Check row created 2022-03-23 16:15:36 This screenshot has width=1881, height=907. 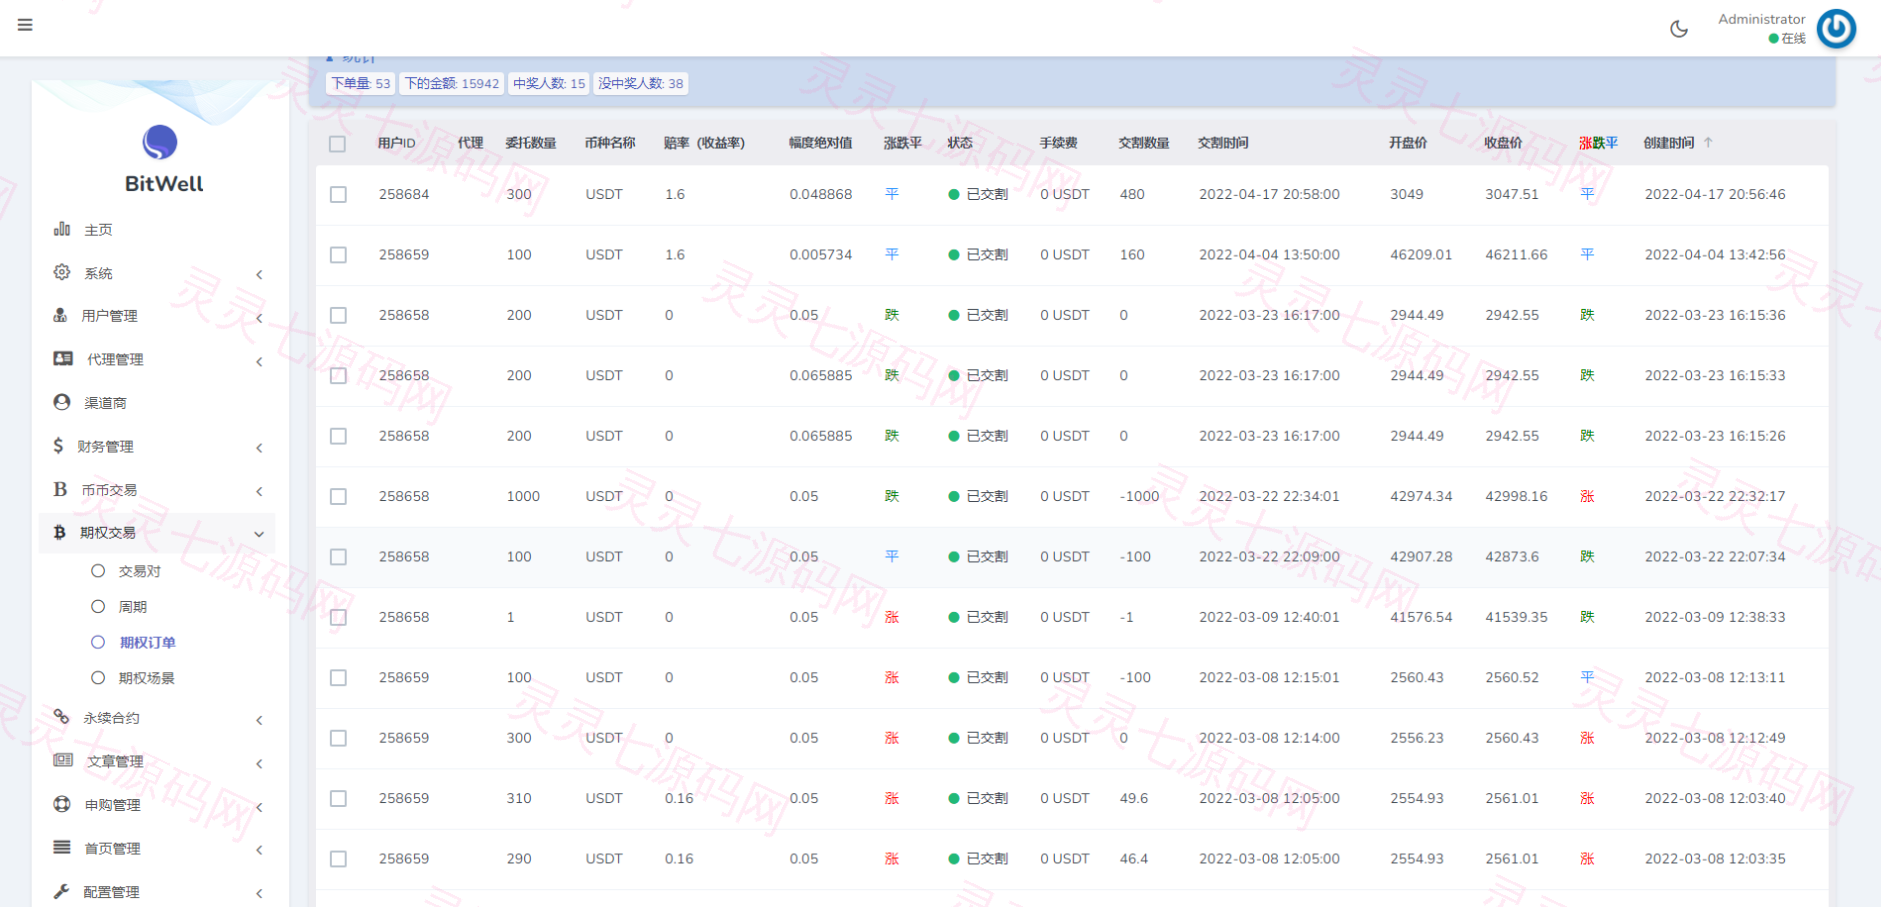pos(338,315)
